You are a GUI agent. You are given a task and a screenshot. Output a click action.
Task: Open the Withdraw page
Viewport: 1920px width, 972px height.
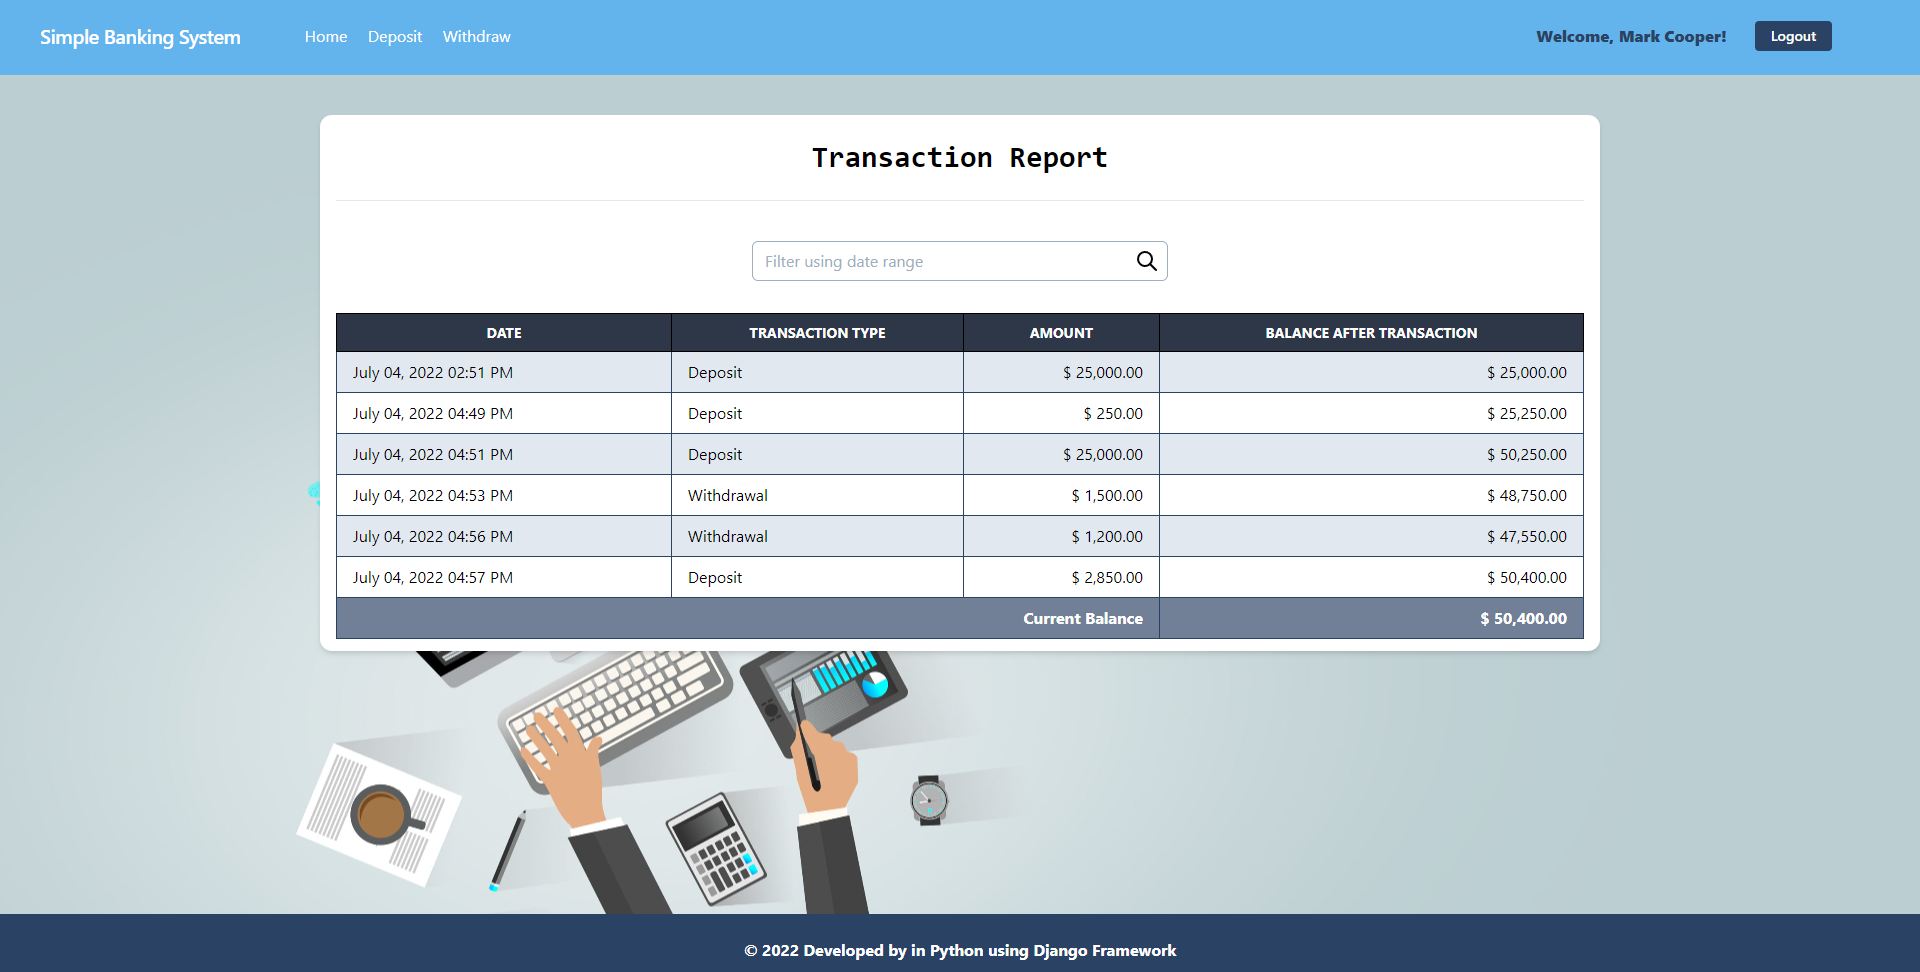pos(476,36)
